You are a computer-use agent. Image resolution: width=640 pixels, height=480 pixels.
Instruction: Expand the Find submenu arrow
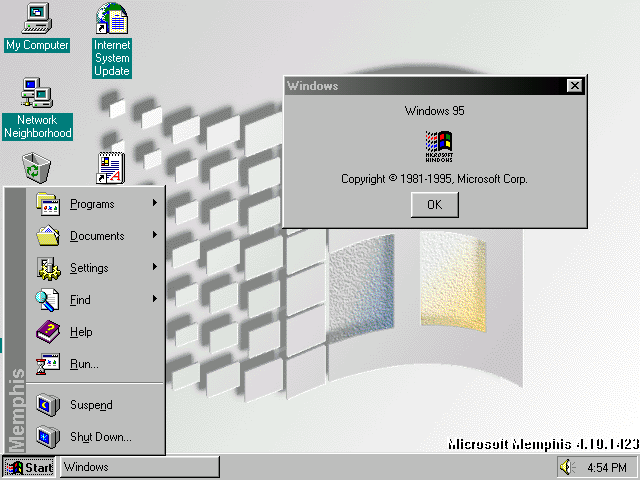155,300
